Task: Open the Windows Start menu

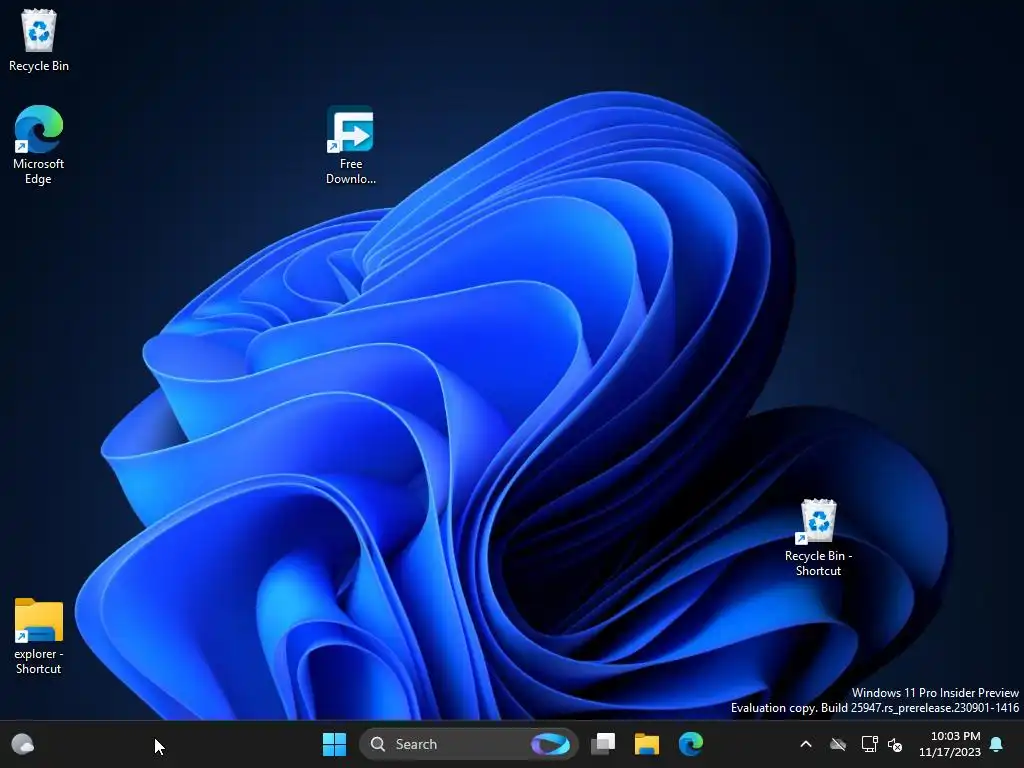Action: (334, 744)
